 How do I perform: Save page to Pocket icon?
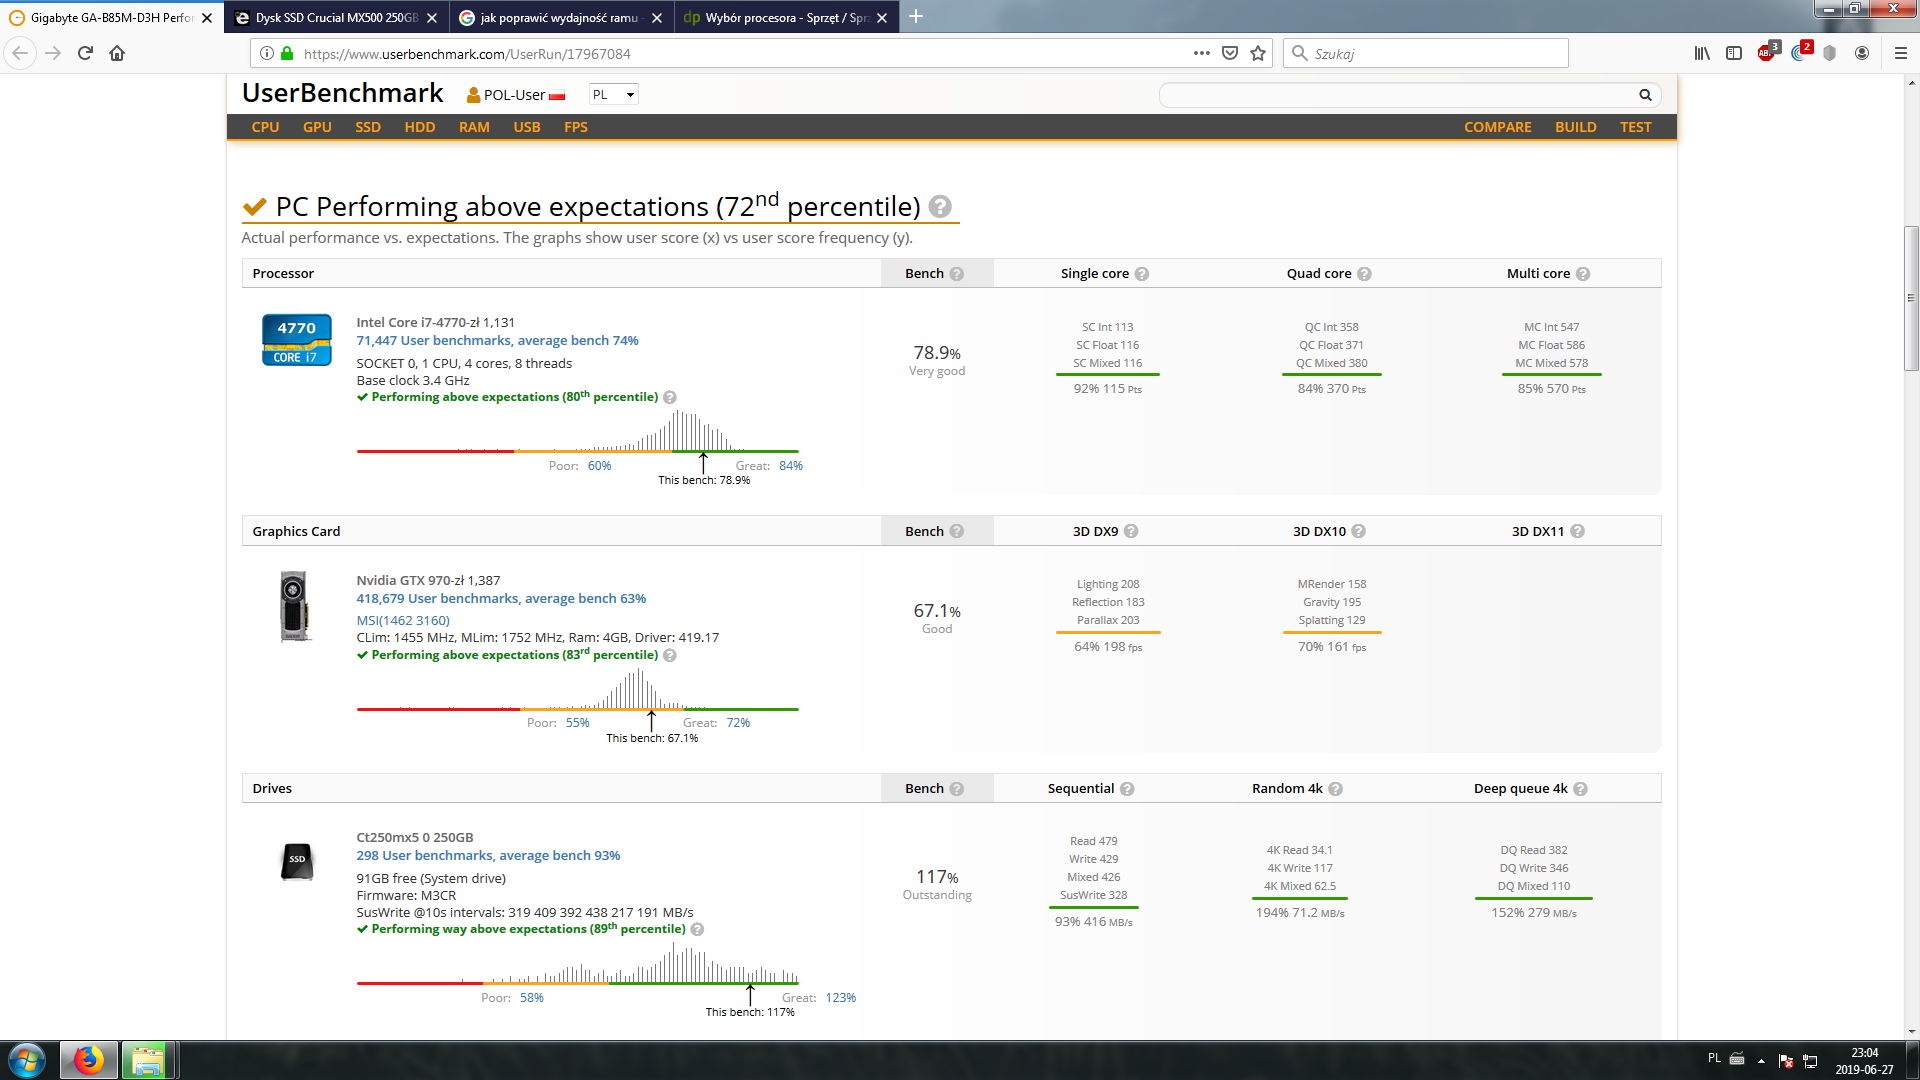click(x=1230, y=53)
